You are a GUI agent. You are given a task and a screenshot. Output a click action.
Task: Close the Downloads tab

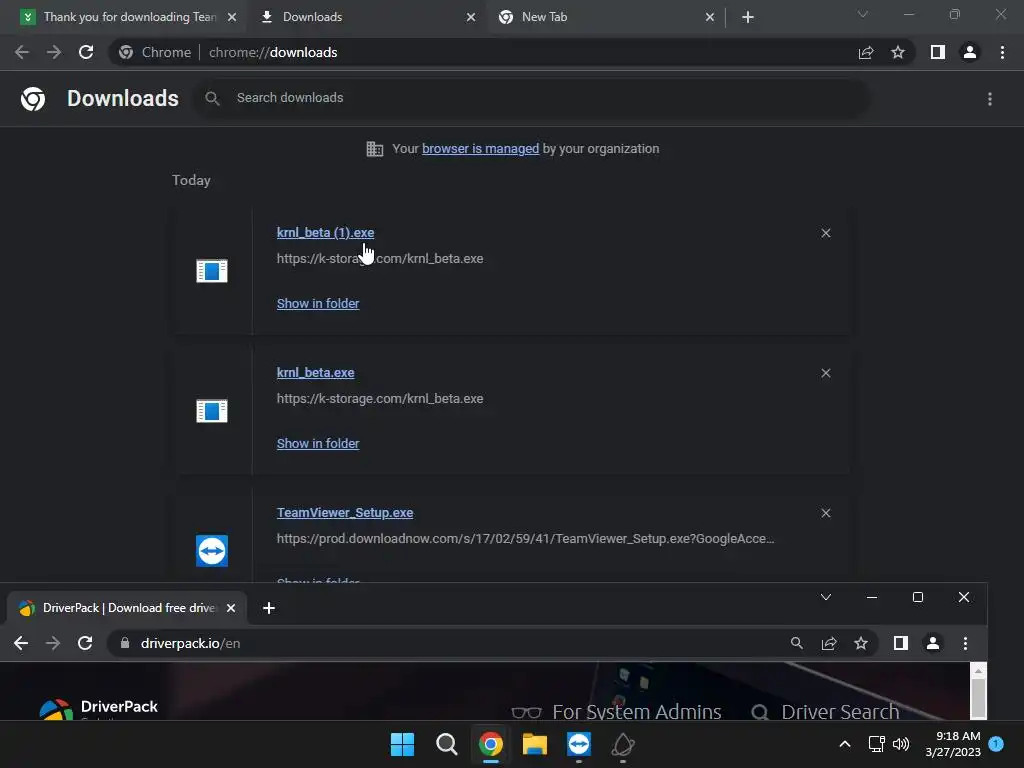click(471, 17)
